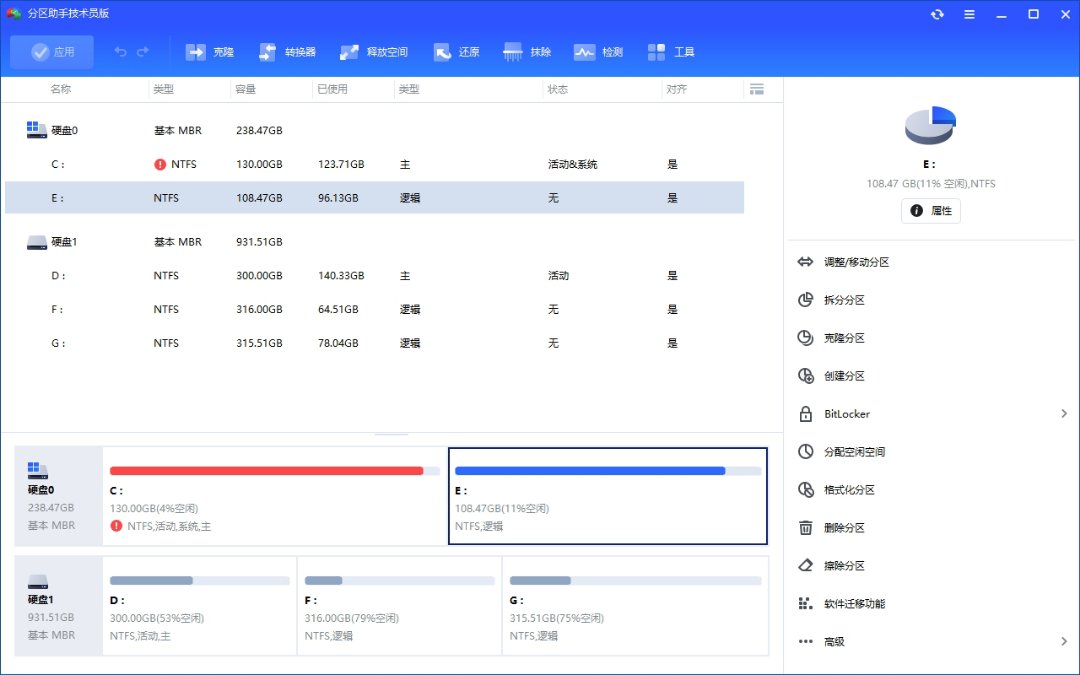Open the hamburger menu in title bar
The height and width of the screenshot is (675, 1080).
pyautogui.click(x=969, y=14)
